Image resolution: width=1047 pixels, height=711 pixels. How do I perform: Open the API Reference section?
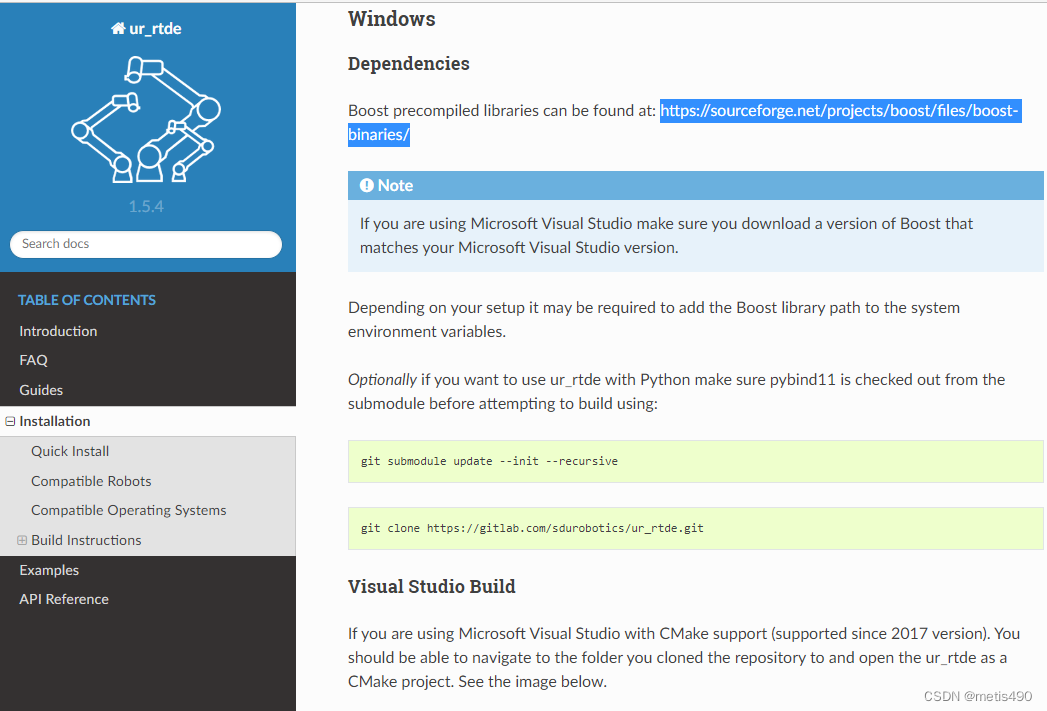[63, 599]
